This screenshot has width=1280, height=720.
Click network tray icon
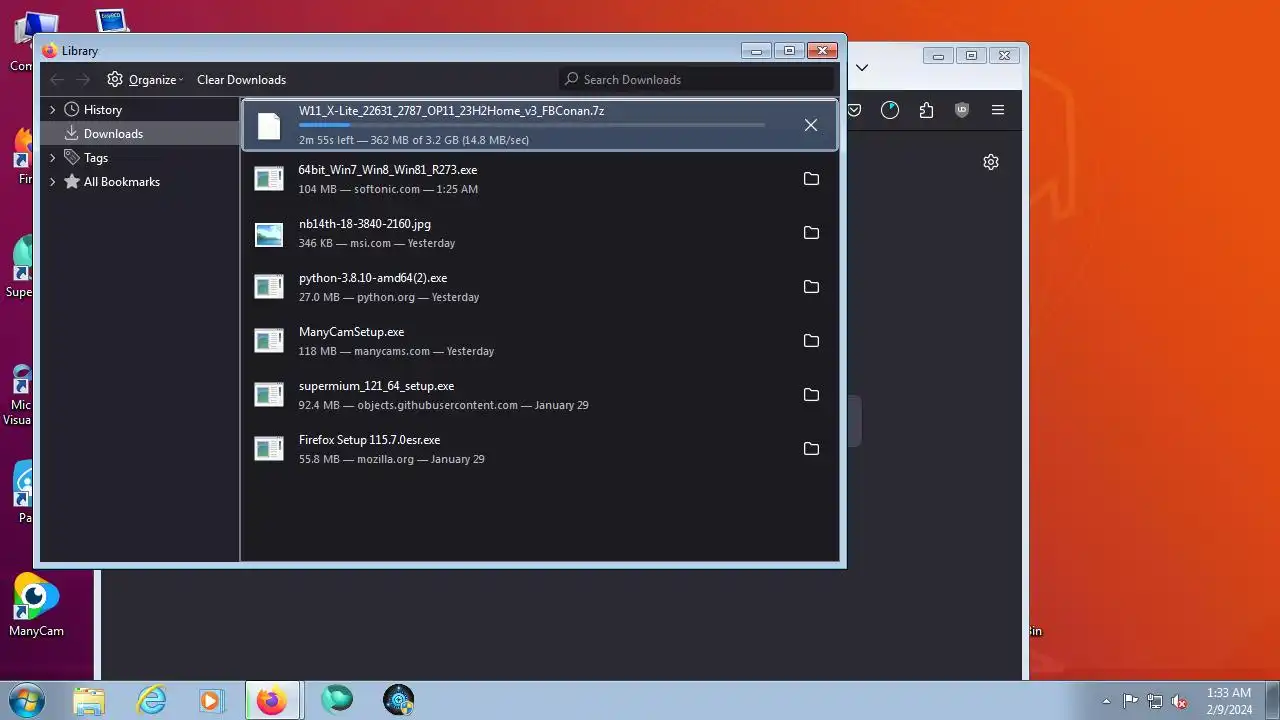point(1155,701)
